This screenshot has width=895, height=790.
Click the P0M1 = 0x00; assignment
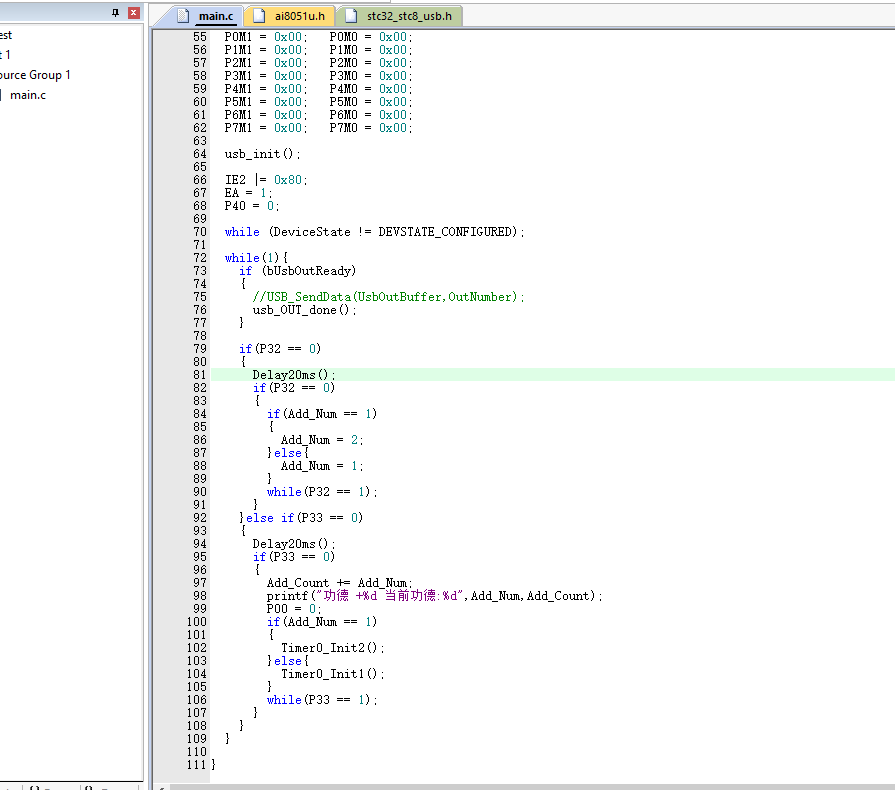[265, 37]
